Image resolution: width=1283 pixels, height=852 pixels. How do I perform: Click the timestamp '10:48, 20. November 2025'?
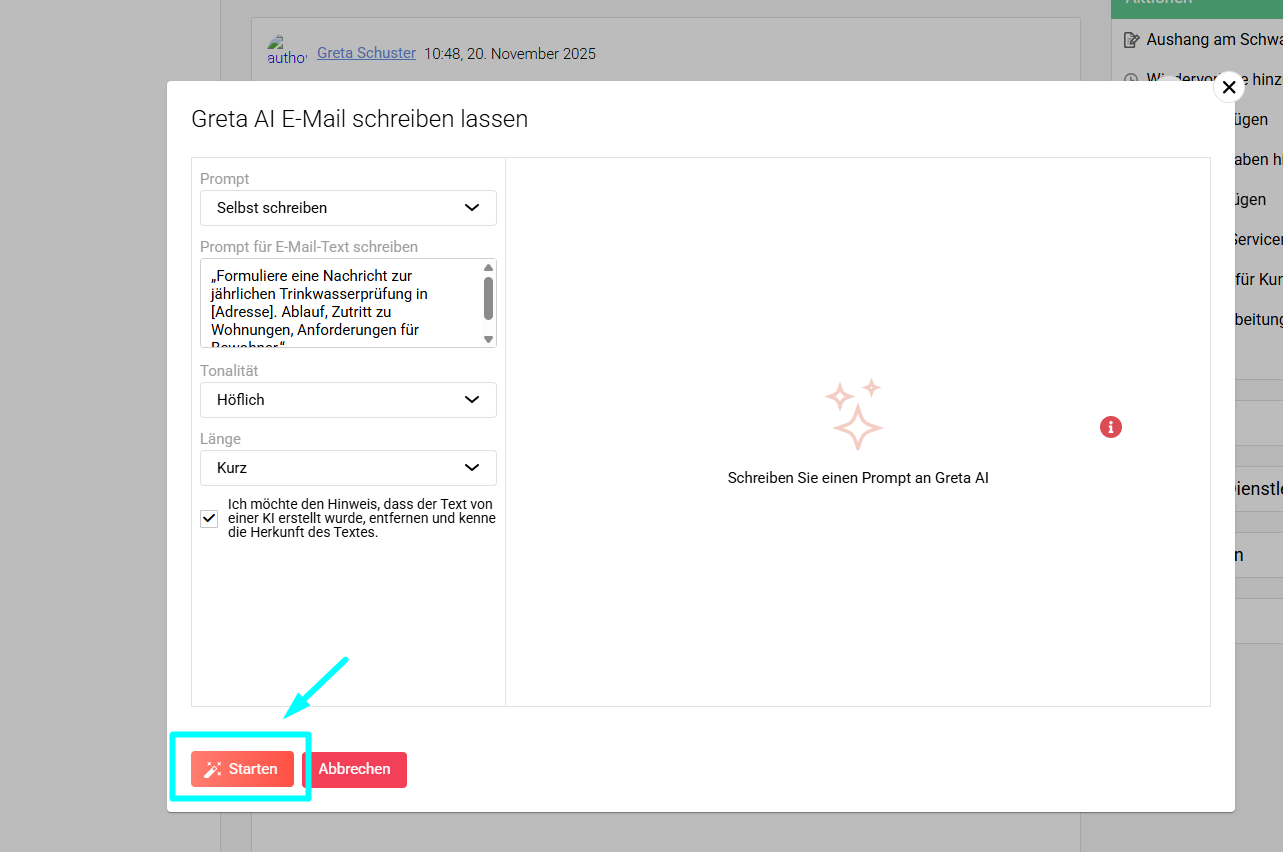coord(510,54)
